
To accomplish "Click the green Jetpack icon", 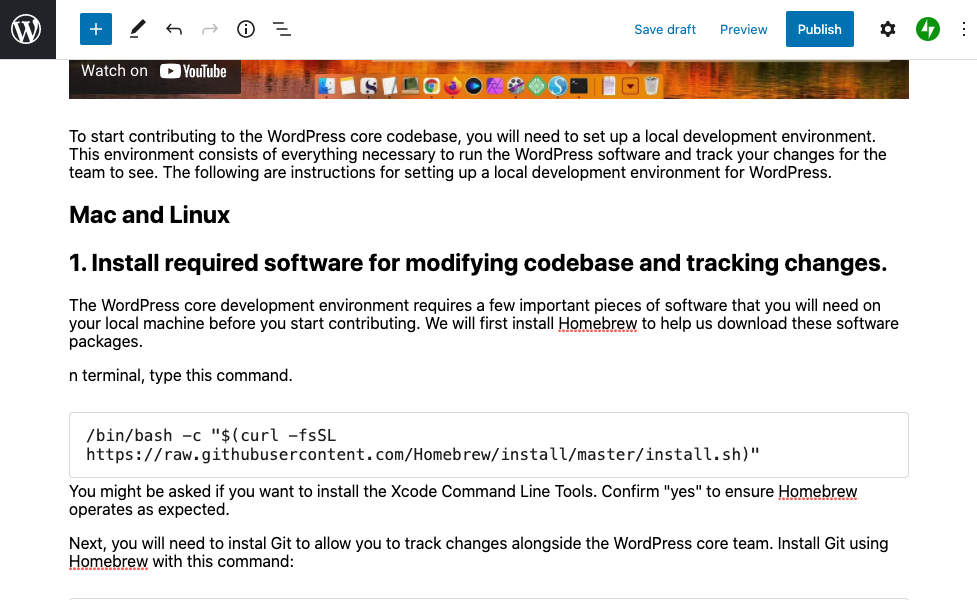I will (928, 29).
